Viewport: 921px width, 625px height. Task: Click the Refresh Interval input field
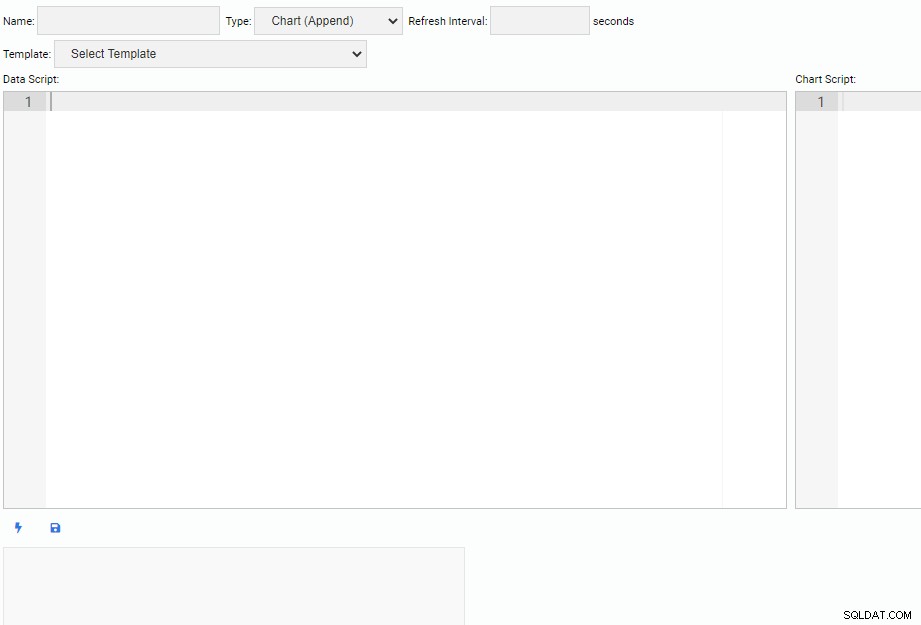(x=540, y=21)
